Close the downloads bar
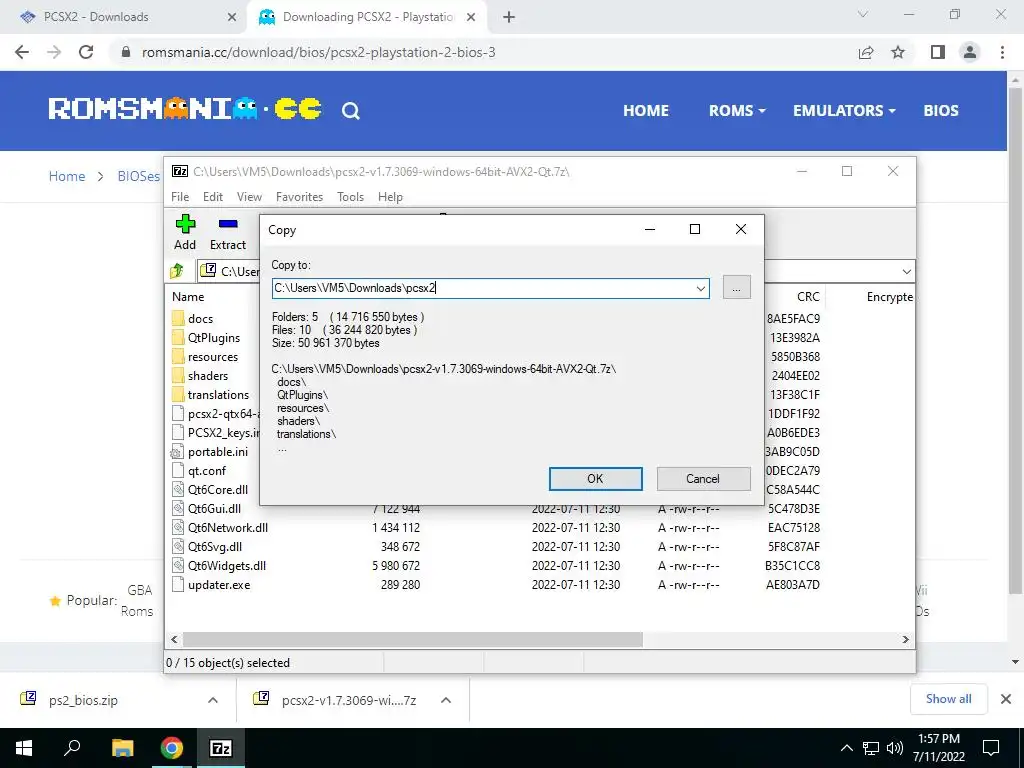Screen dimensions: 1024x768 pyautogui.click(x=1006, y=699)
